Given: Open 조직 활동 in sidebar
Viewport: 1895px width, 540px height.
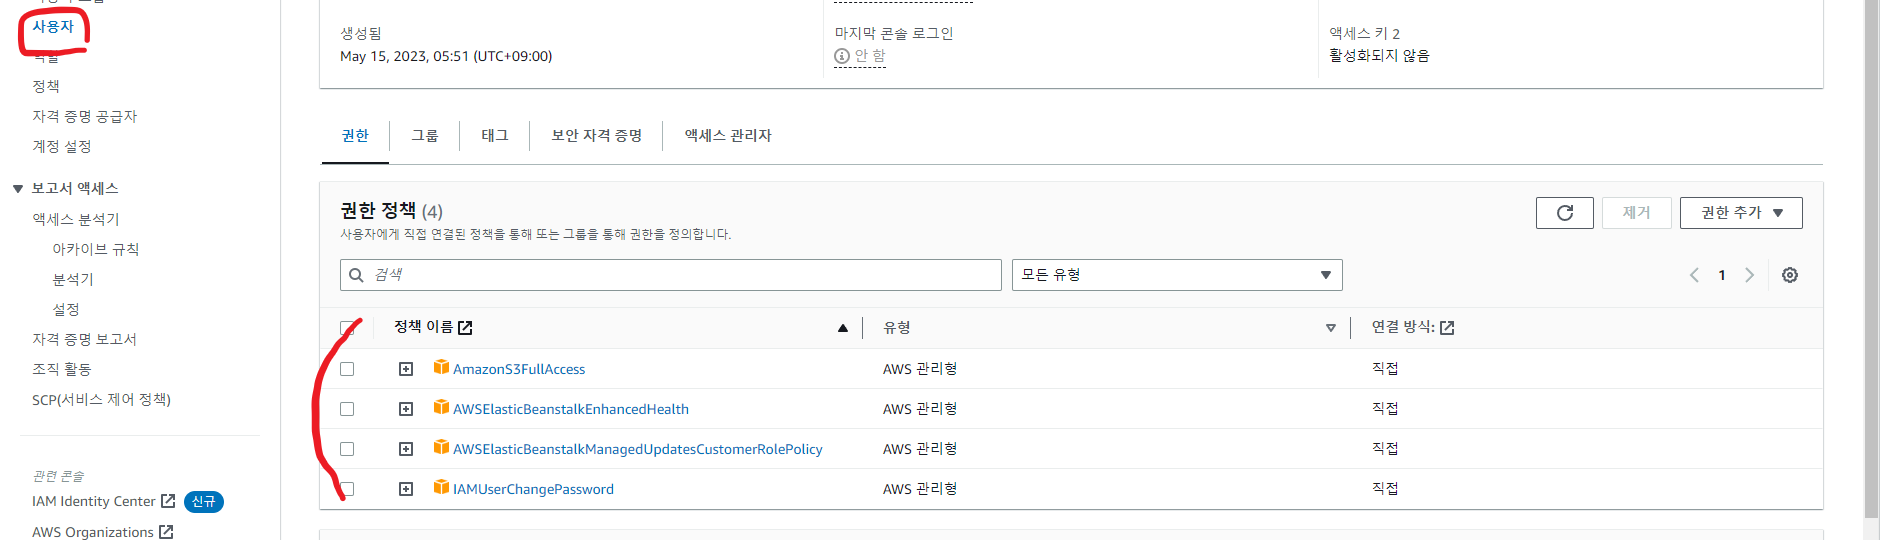Looking at the screenshot, I should click(62, 369).
